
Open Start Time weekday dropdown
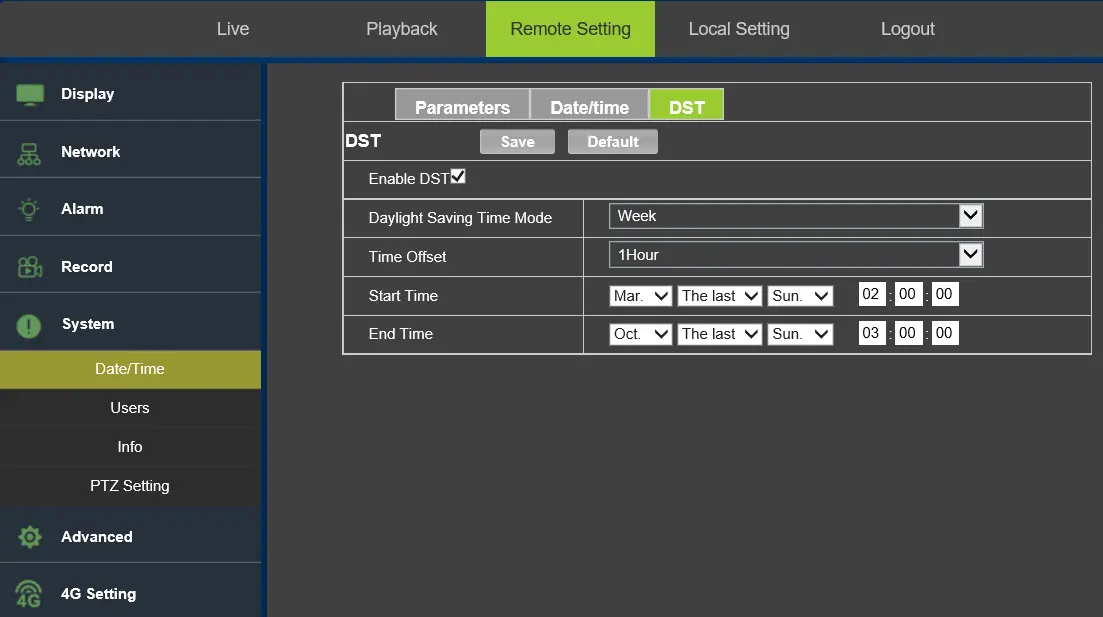(x=800, y=295)
